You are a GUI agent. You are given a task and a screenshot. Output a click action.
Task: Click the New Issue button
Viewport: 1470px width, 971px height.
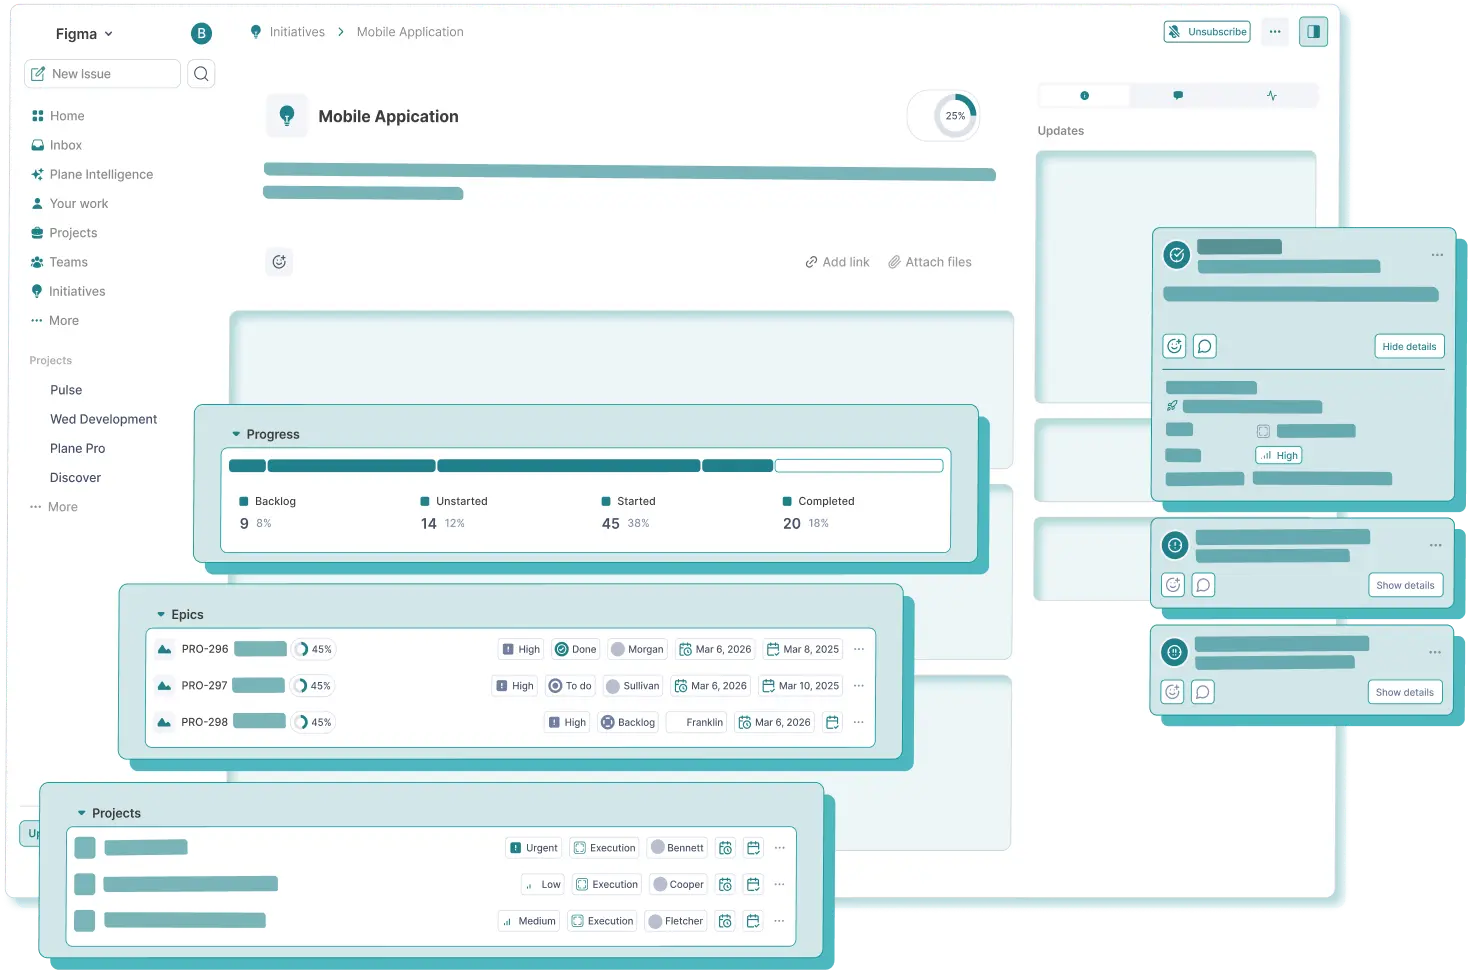pos(102,74)
